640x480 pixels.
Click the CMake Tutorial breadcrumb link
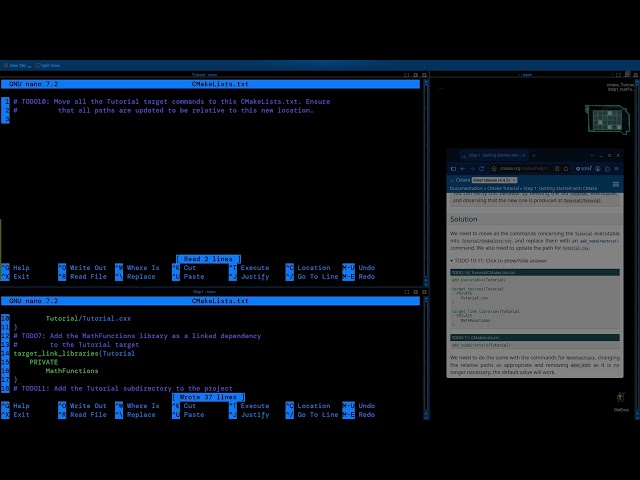click(x=503, y=189)
